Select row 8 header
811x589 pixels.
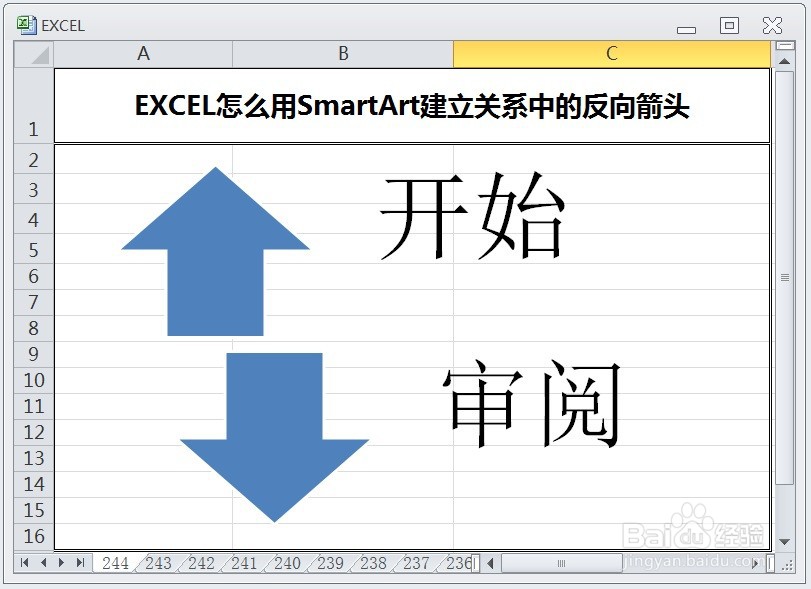pyautogui.click(x=34, y=328)
